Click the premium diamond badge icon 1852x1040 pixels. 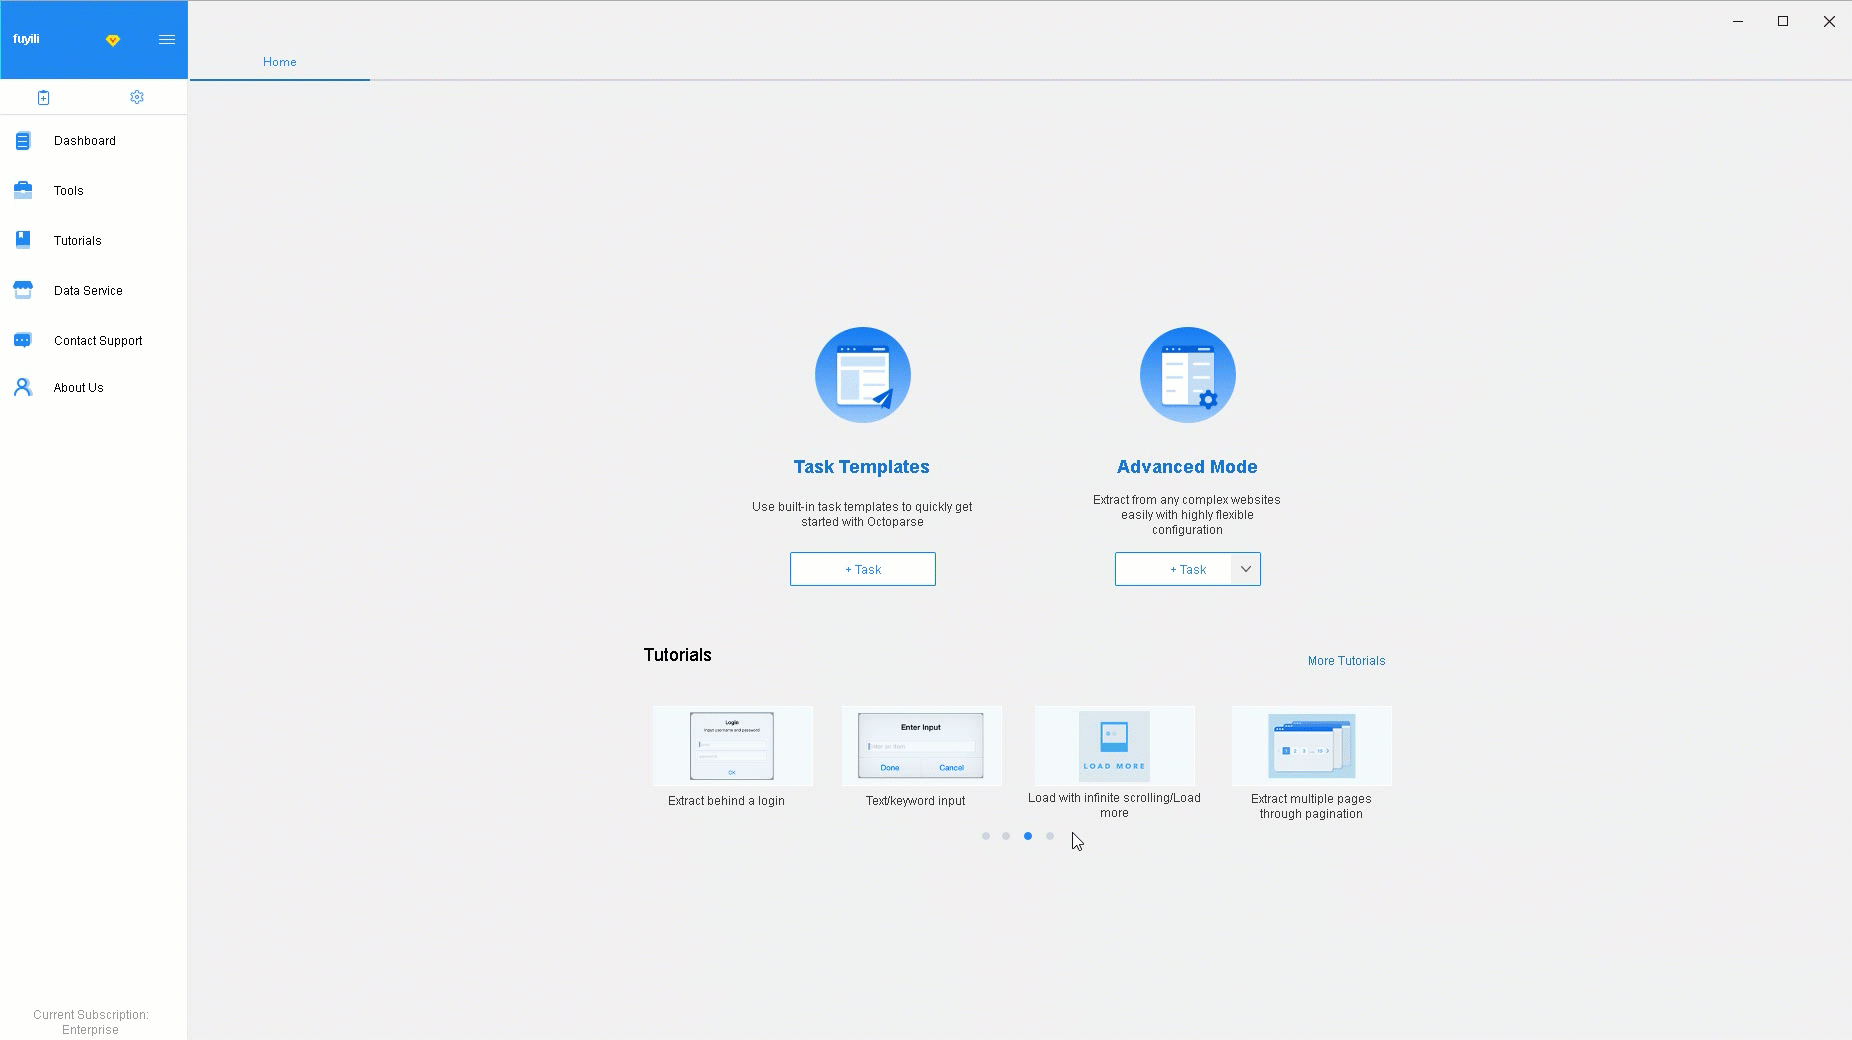point(113,40)
